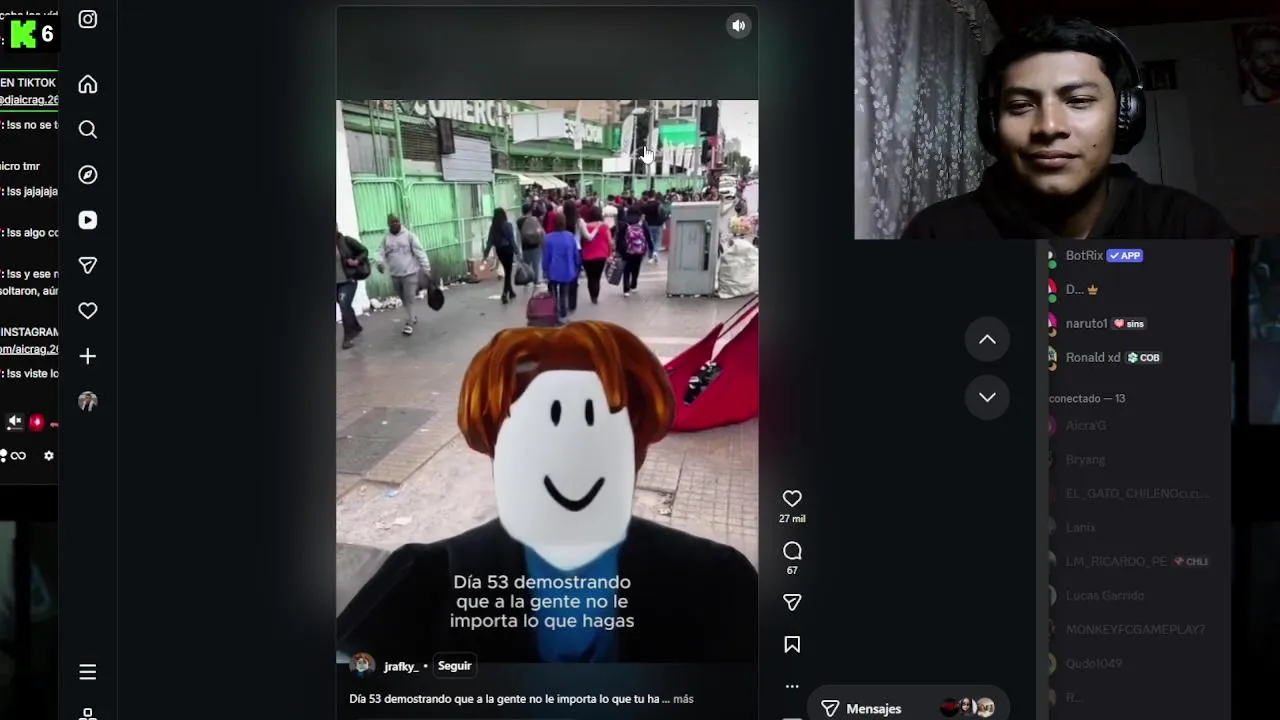
Task: Follow jrafky_ with Seguir button
Action: [x=454, y=666]
